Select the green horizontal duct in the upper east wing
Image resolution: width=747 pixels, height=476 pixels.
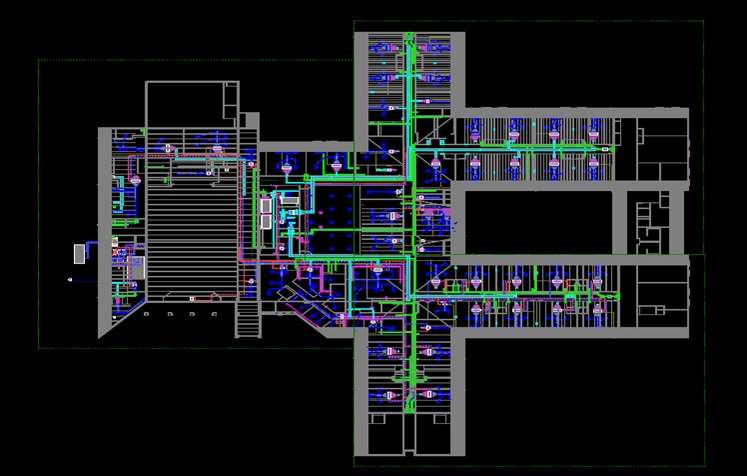click(x=520, y=147)
